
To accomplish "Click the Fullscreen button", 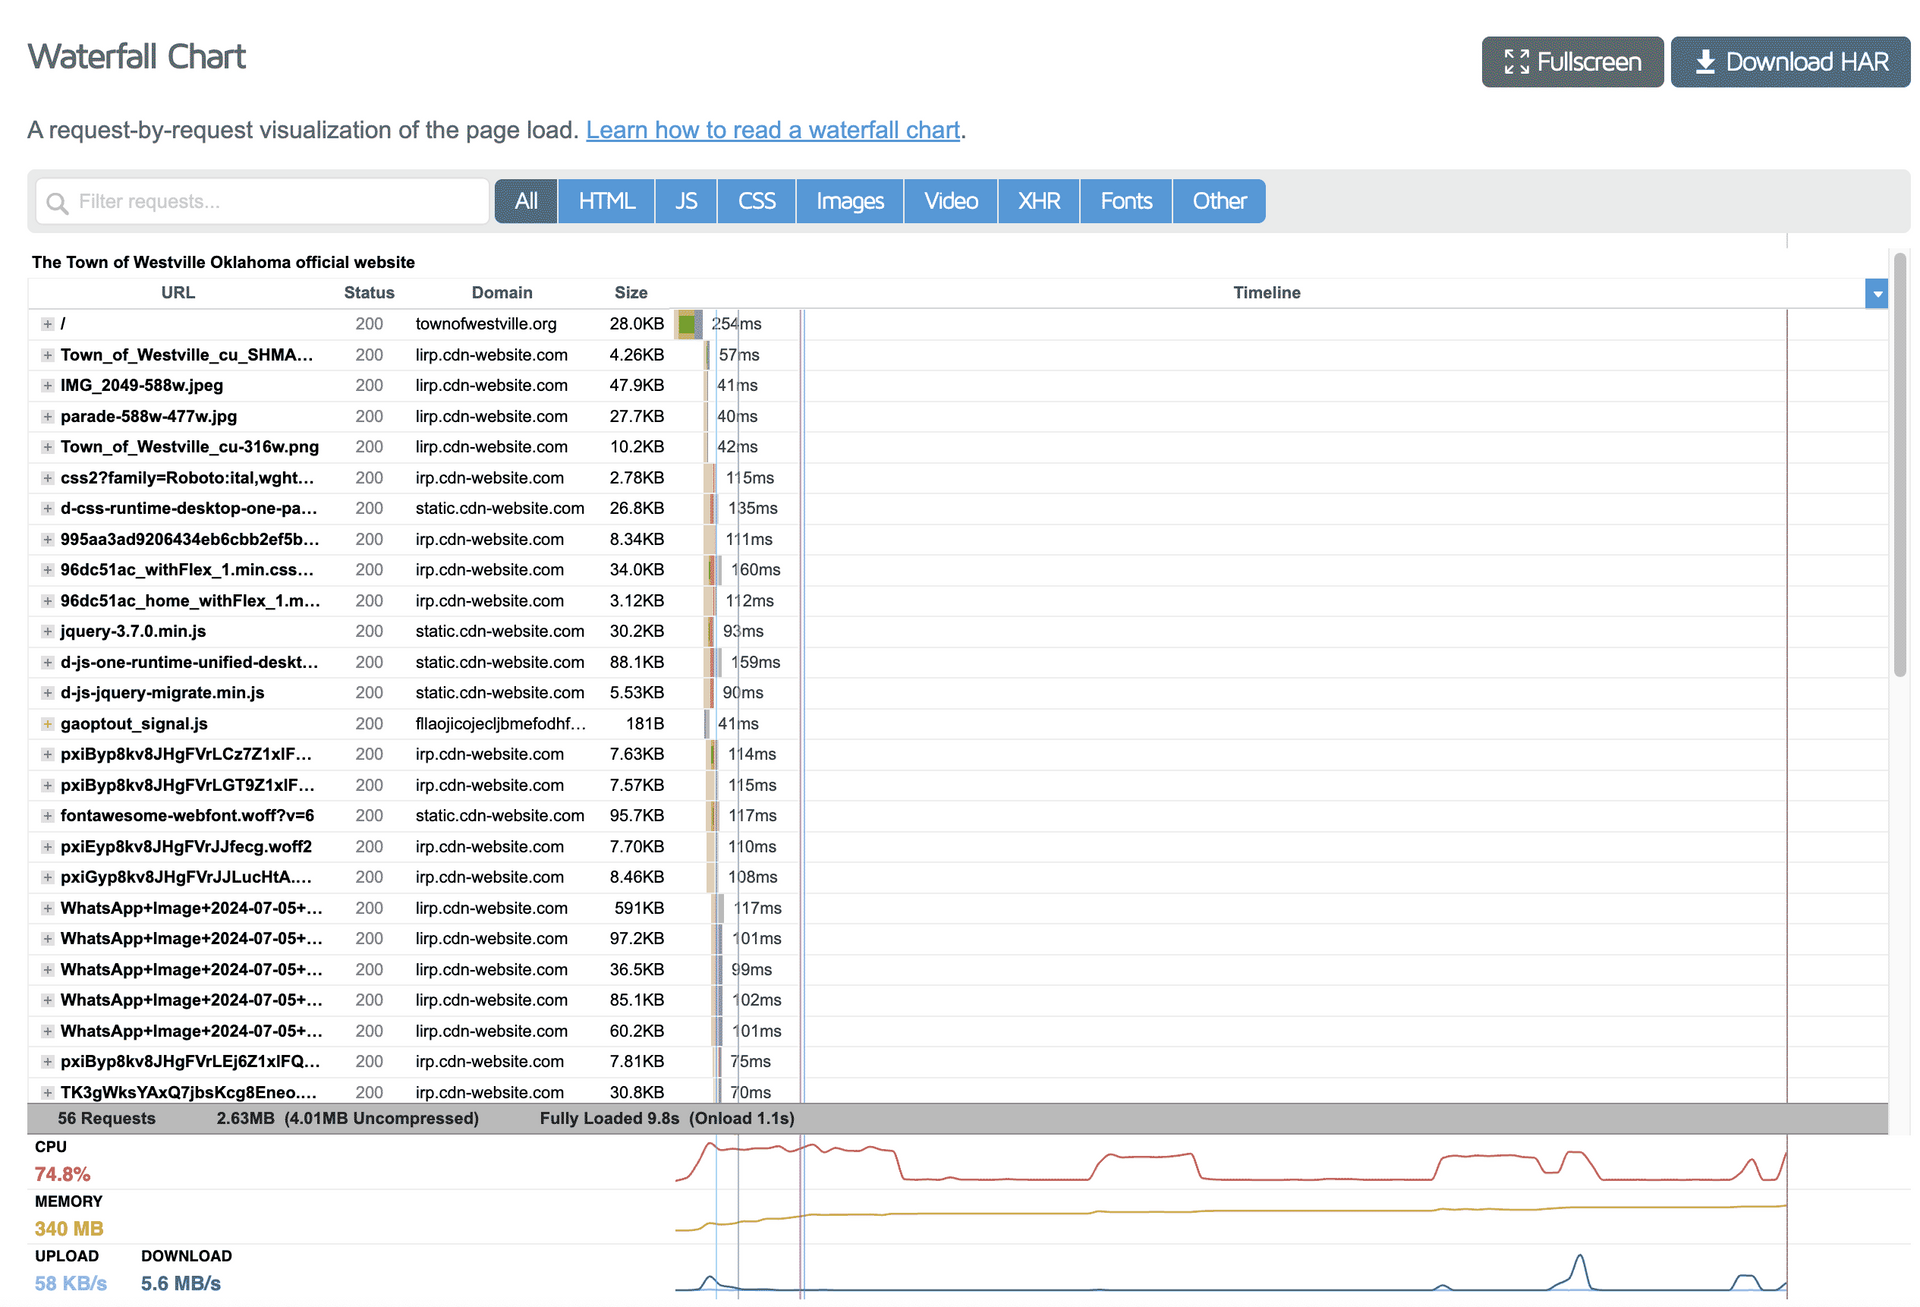I will tap(1572, 62).
